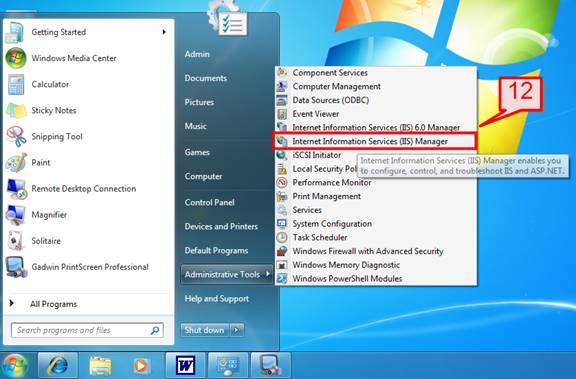
Task: Select Task Scheduler menu entry
Action: (320, 238)
